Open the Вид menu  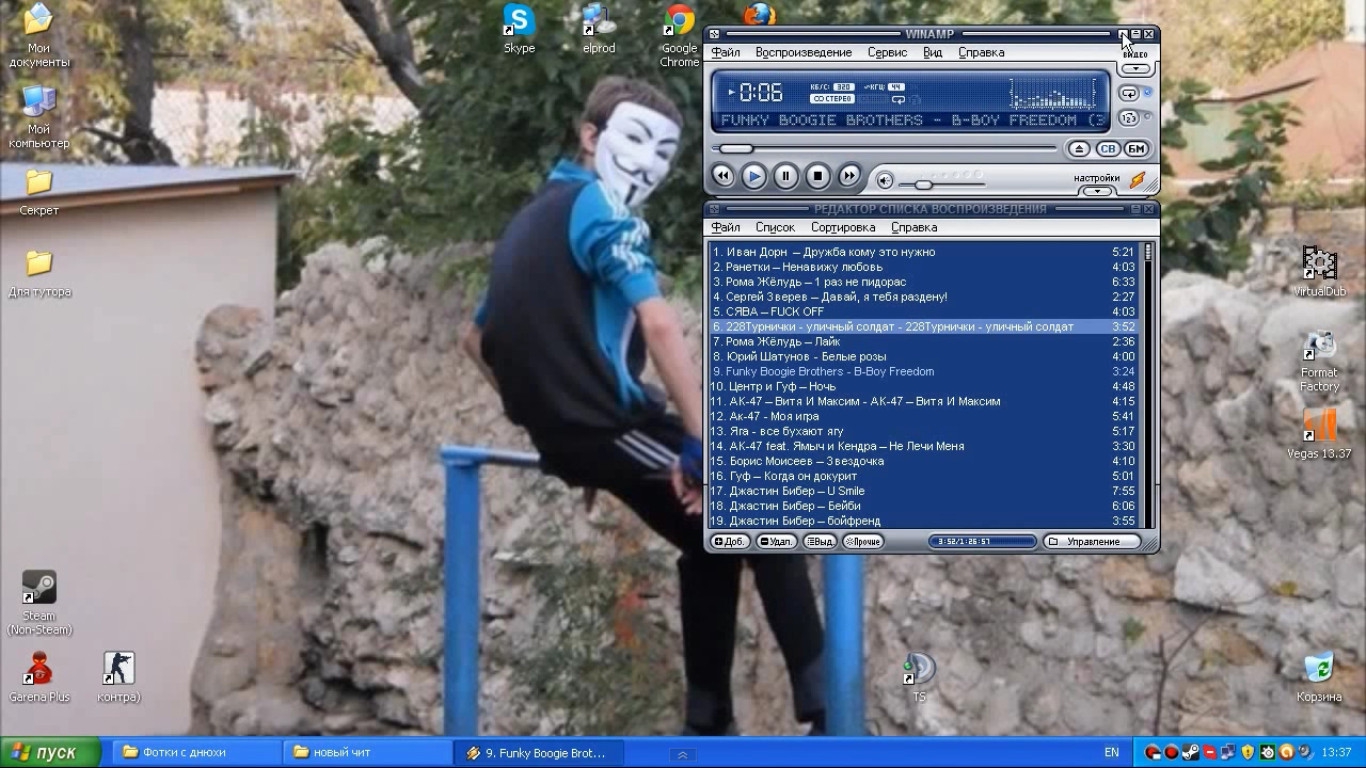coord(933,52)
